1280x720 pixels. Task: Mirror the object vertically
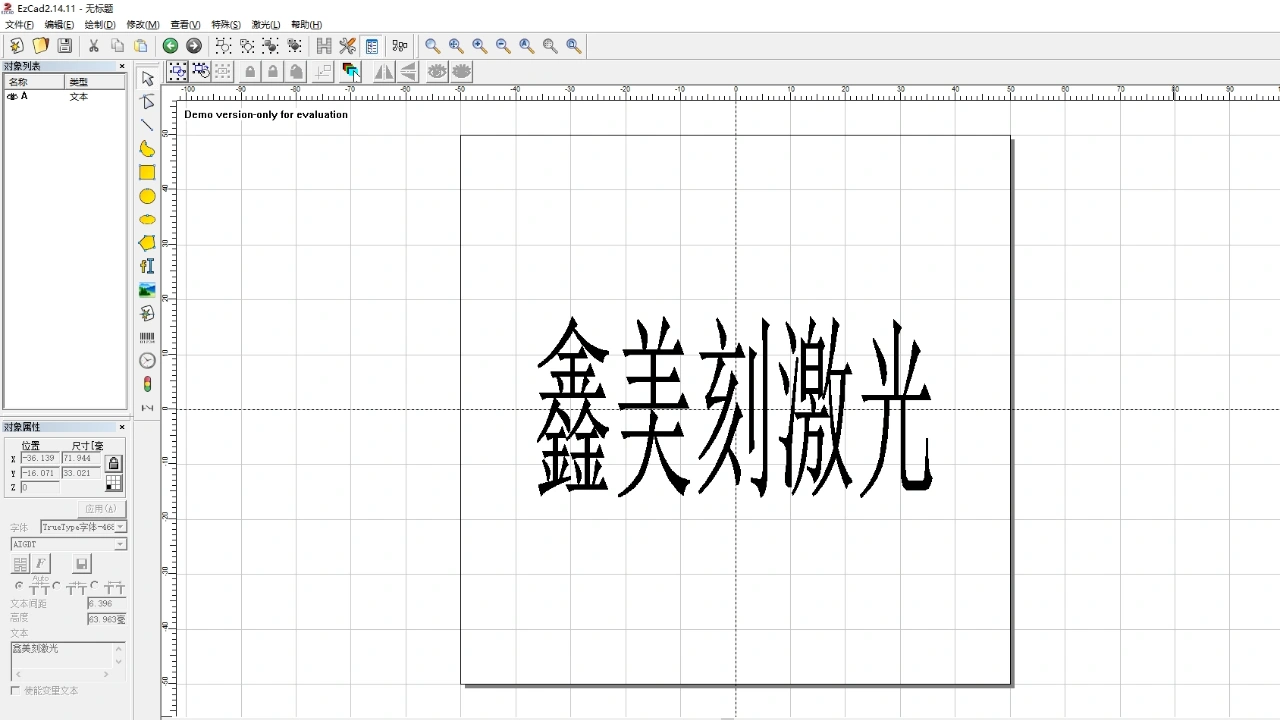coord(408,71)
